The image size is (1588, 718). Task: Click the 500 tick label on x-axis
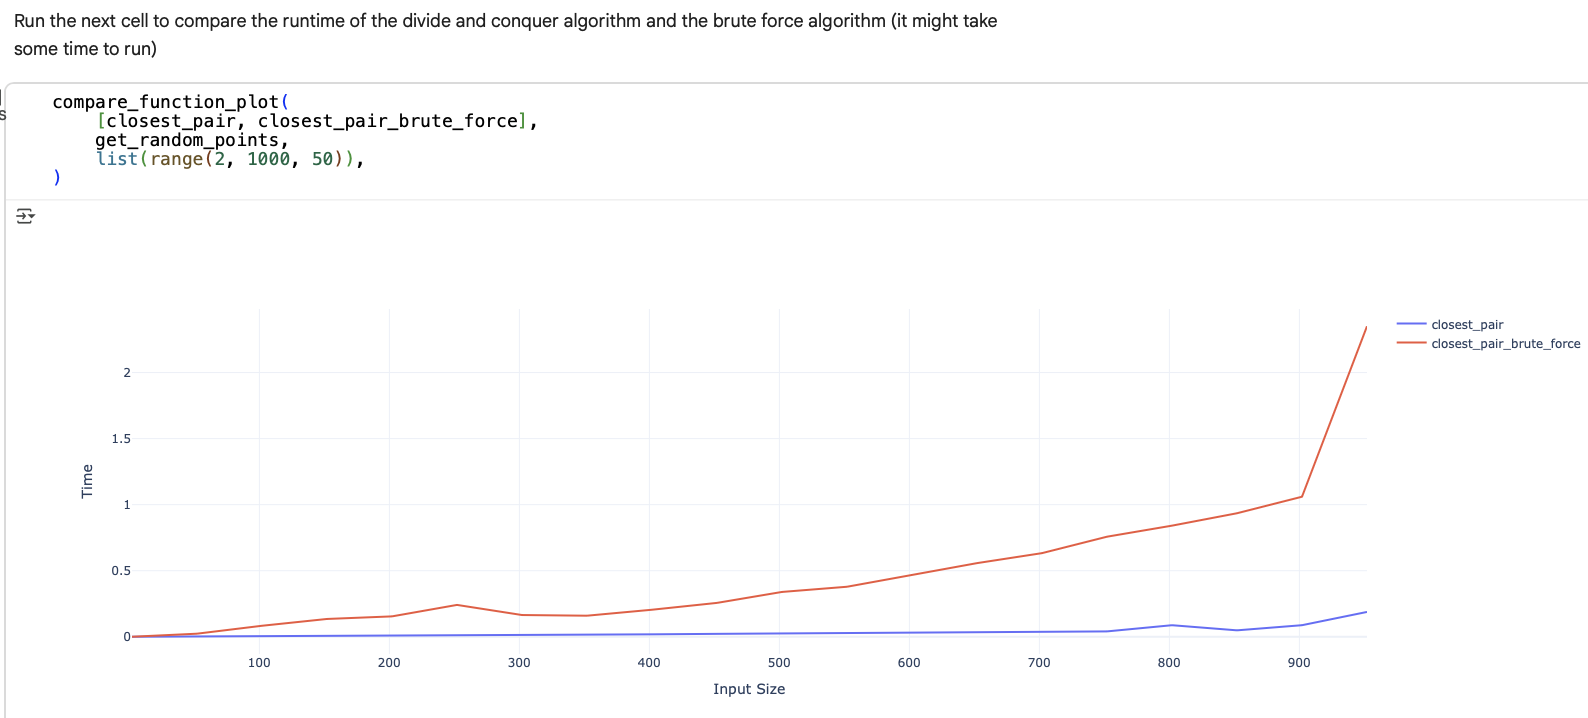coord(779,662)
